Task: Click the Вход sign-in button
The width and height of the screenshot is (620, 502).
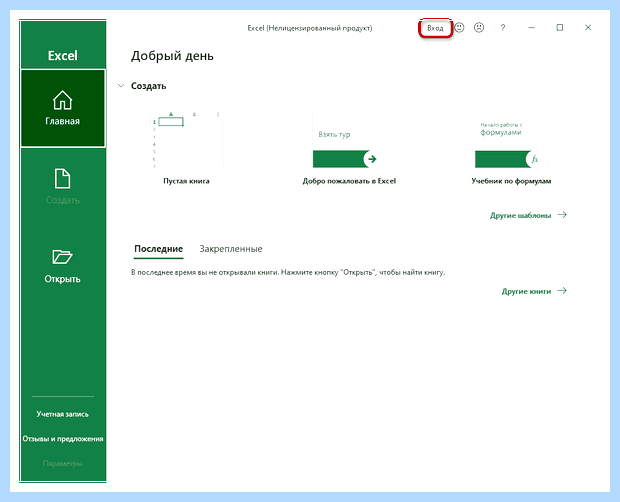Action: (x=435, y=28)
